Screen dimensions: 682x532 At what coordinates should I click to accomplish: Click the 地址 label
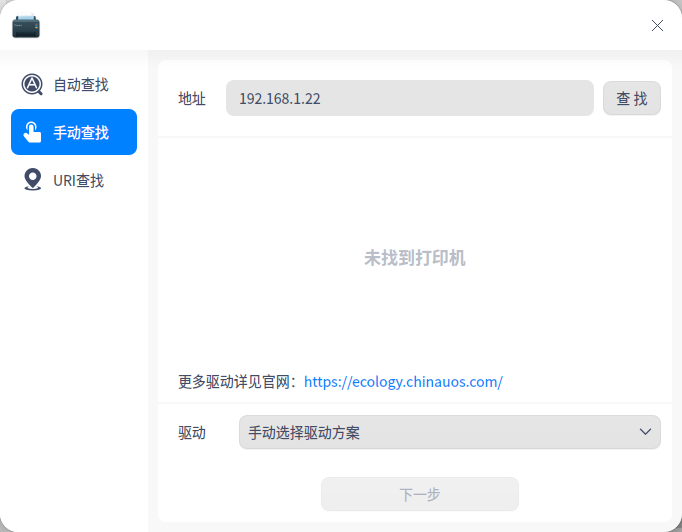tap(192, 99)
